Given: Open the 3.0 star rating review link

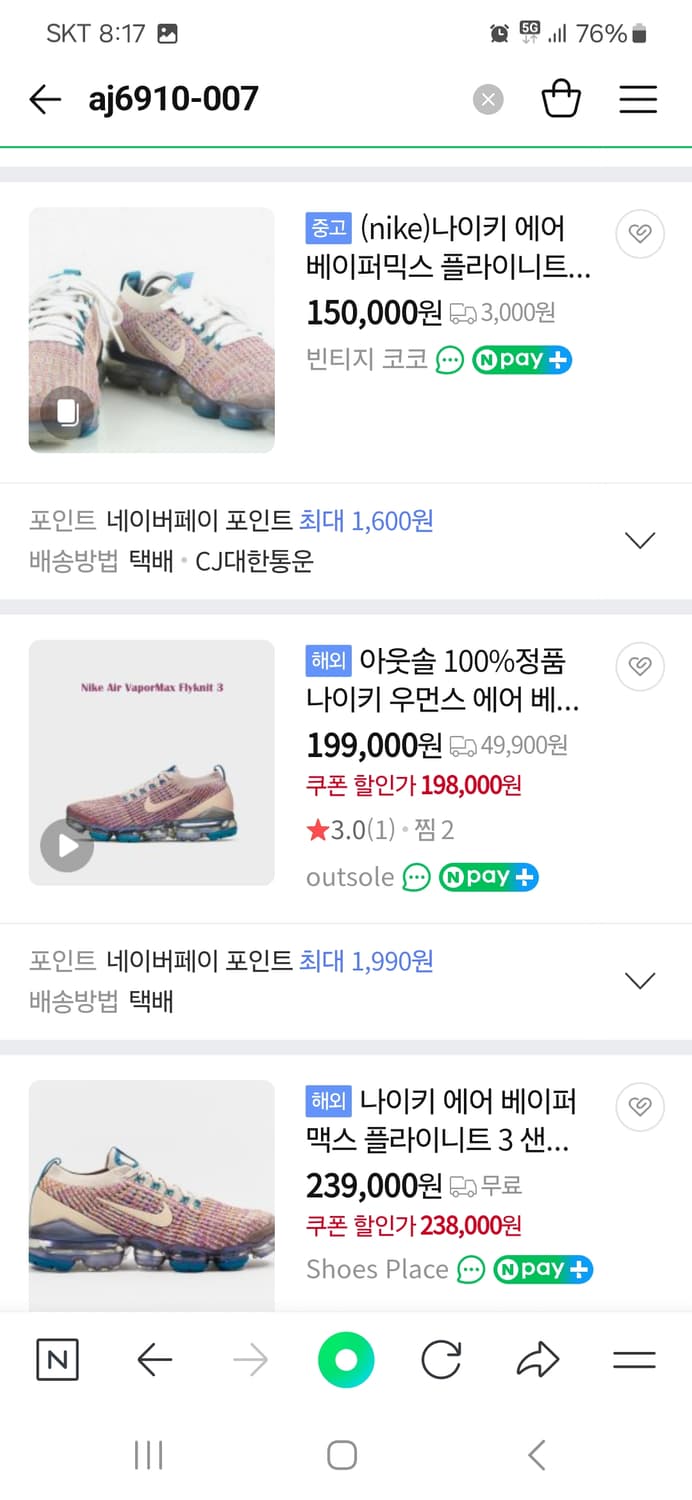Looking at the screenshot, I should point(352,829).
